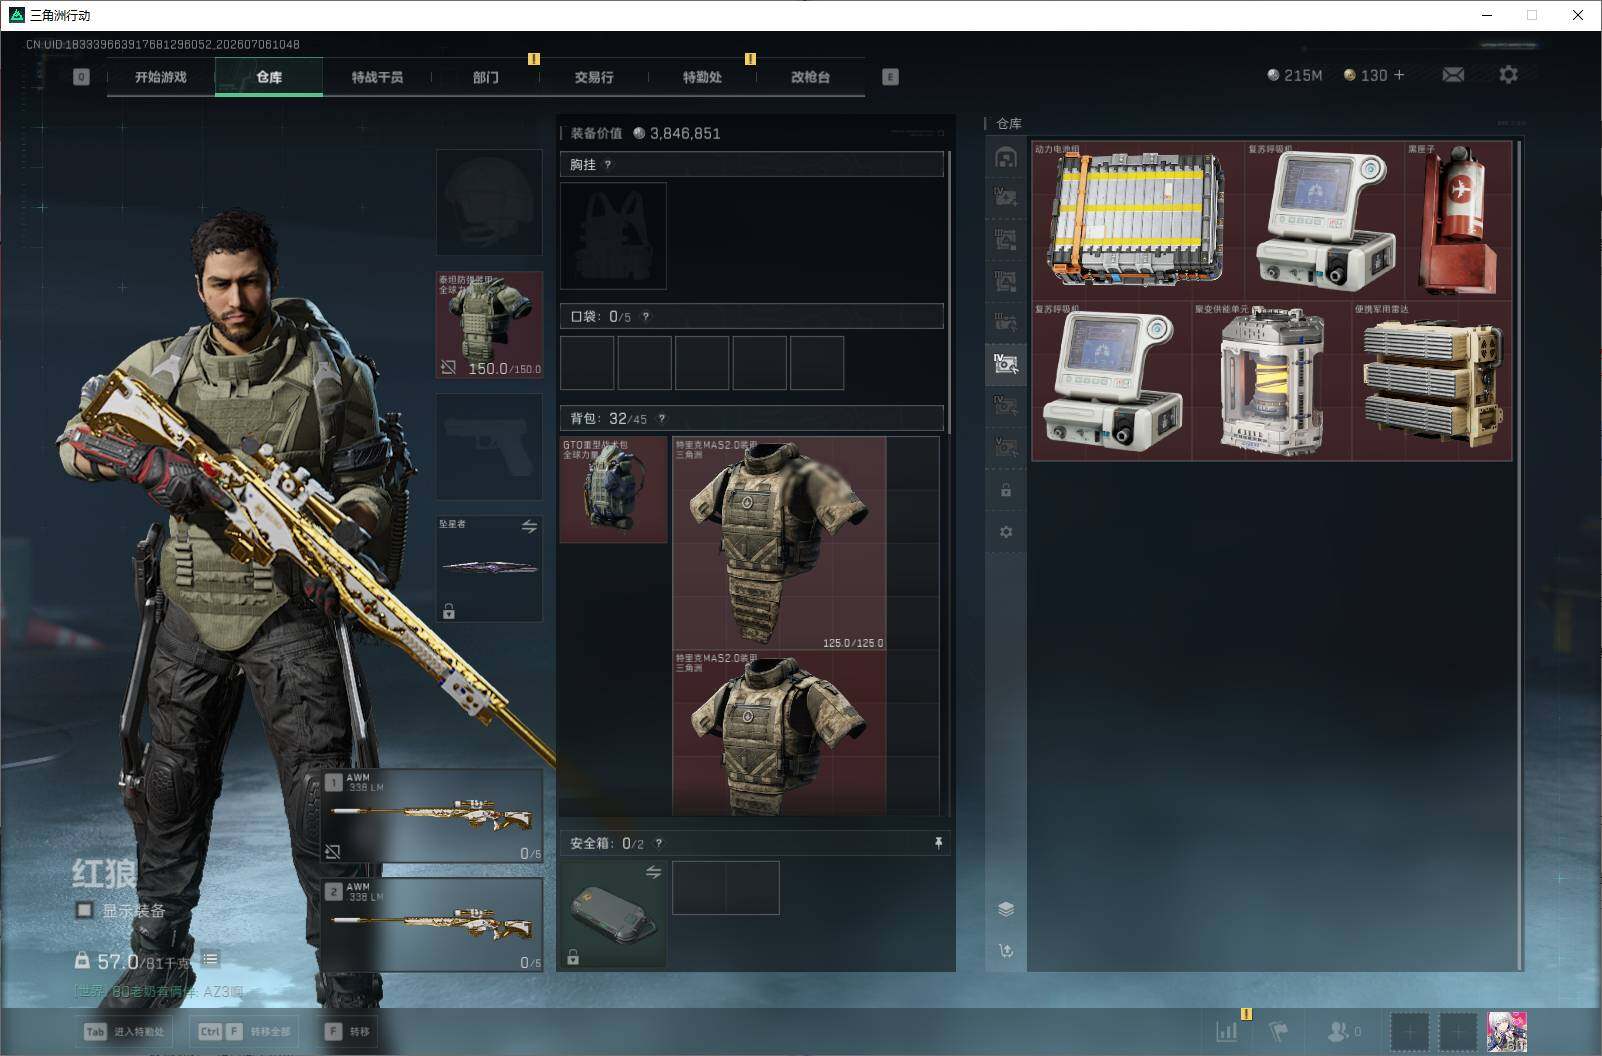This screenshot has height=1056, width=1602.
Task: Click the empty helmet equipment slot
Action: tap(489, 203)
